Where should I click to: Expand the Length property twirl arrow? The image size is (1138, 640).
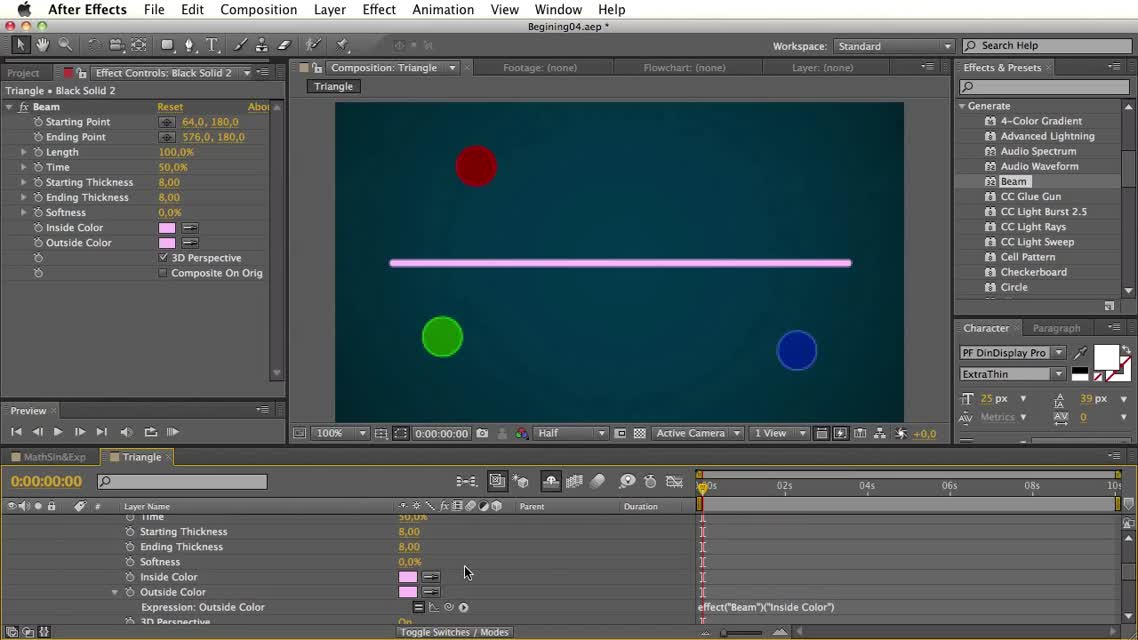pos(23,152)
